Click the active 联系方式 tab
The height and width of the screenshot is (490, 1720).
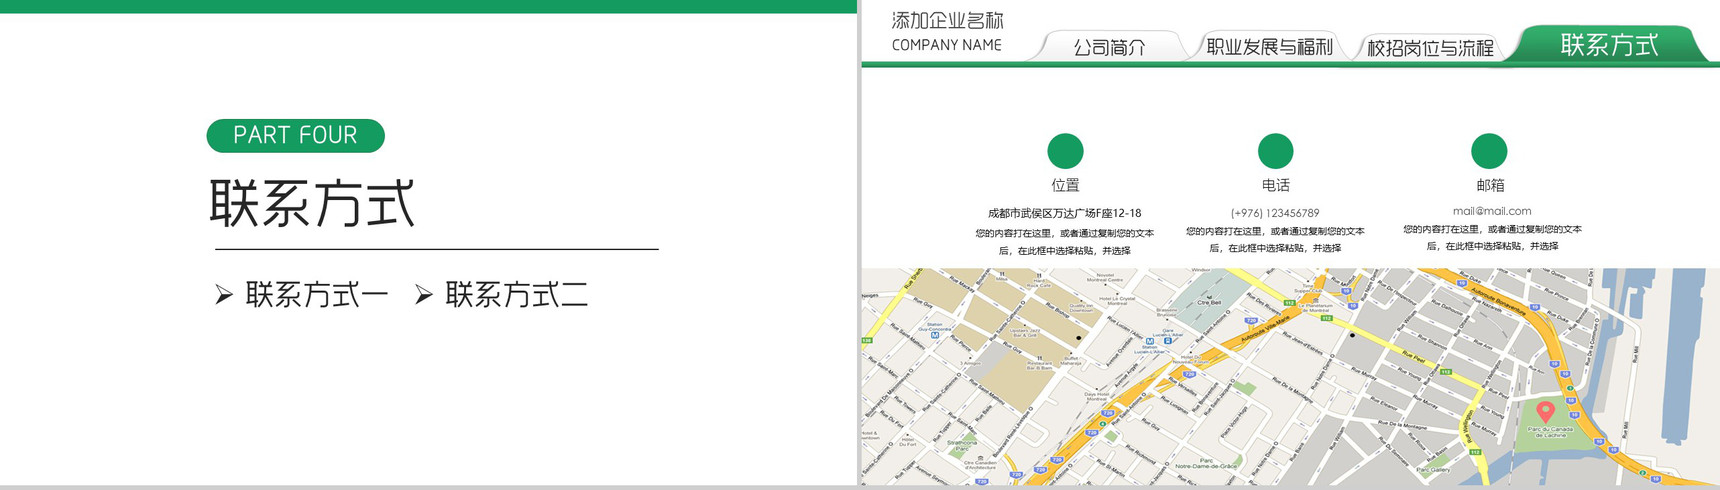(1609, 45)
